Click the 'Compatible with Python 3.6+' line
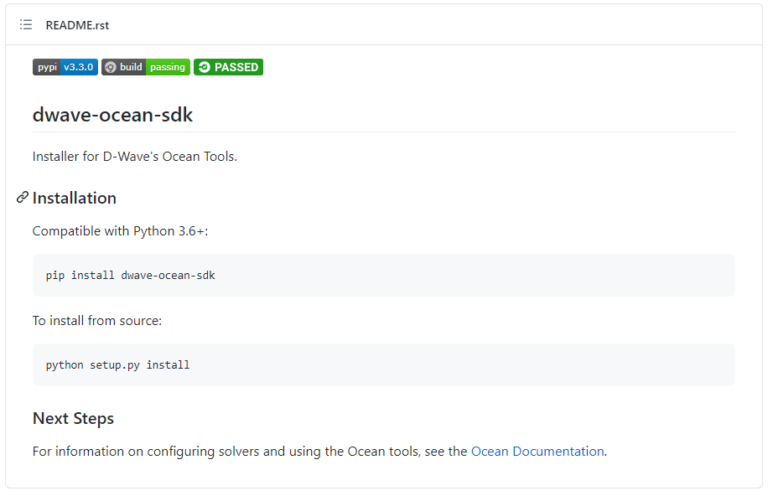 [120, 231]
